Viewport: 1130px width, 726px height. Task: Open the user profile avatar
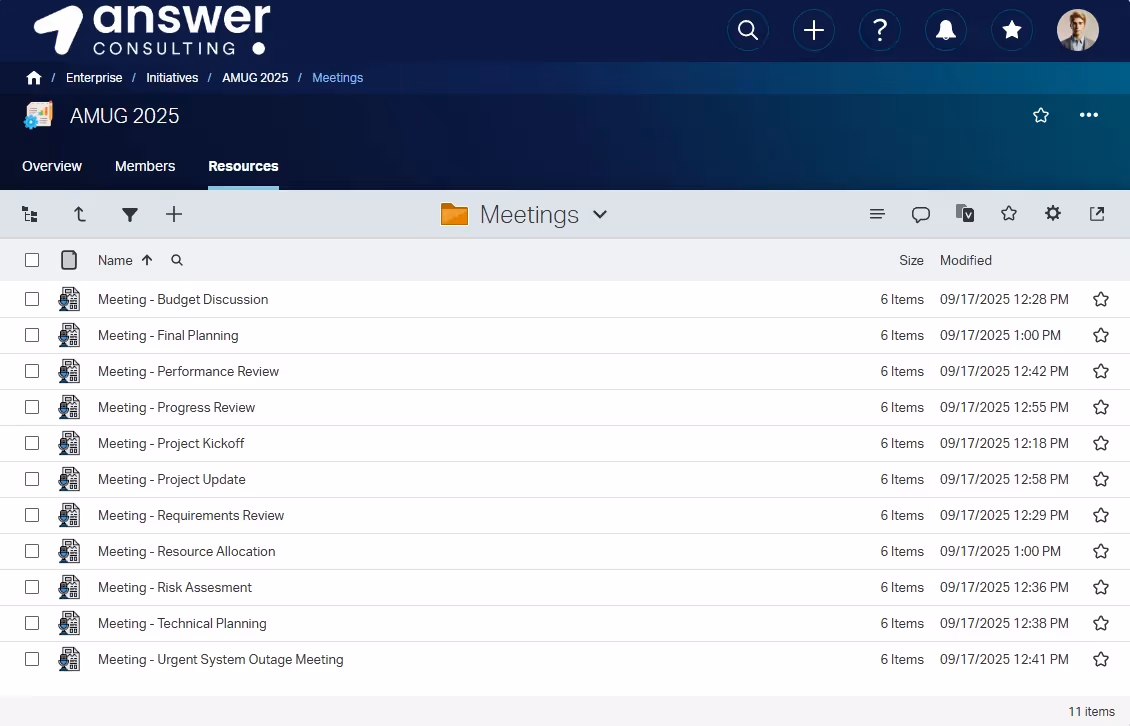pyautogui.click(x=1077, y=30)
